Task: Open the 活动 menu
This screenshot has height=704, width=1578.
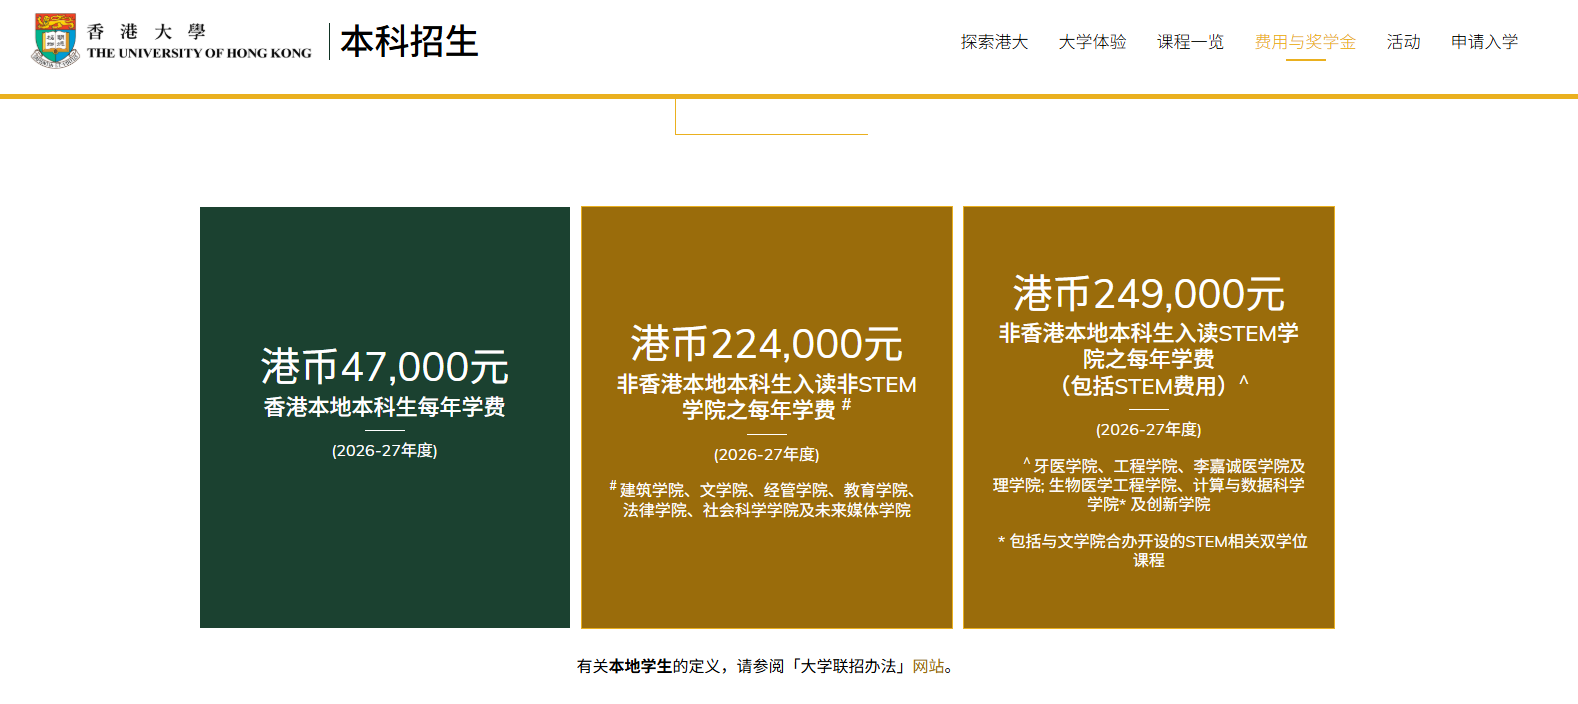Action: [x=1403, y=42]
